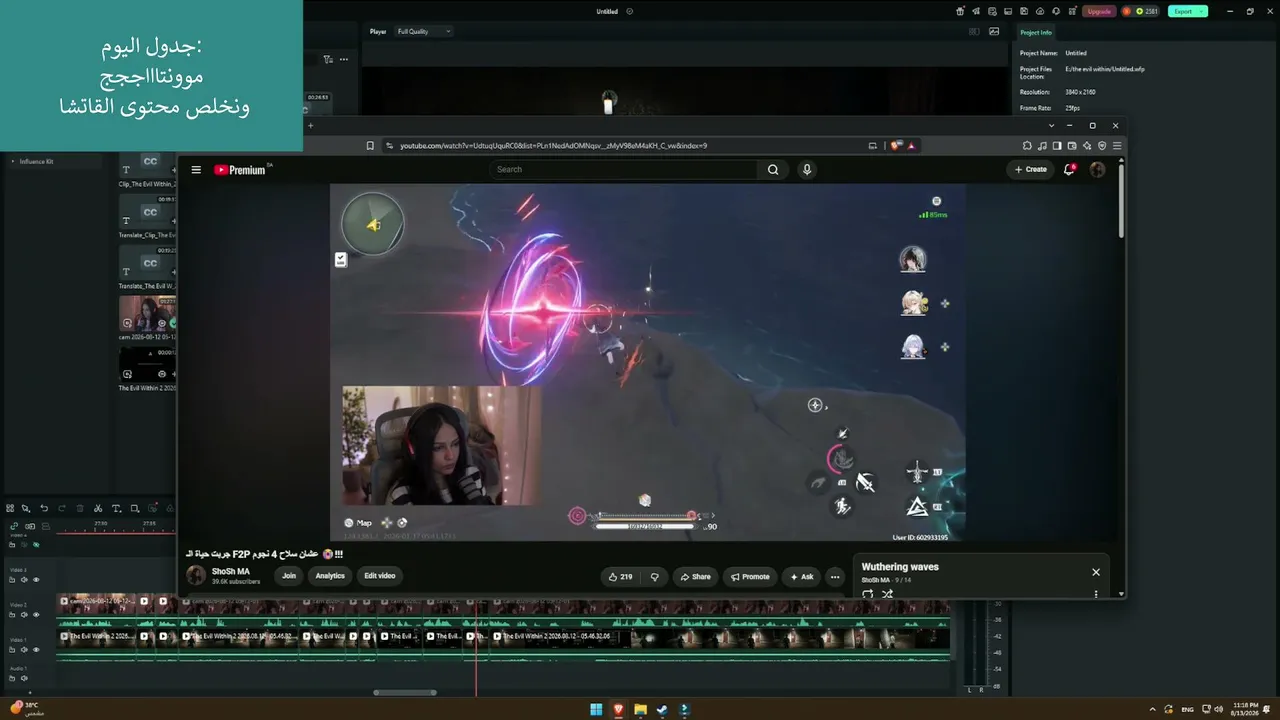
Task: Click the YouTube search magnifier button
Action: point(773,170)
